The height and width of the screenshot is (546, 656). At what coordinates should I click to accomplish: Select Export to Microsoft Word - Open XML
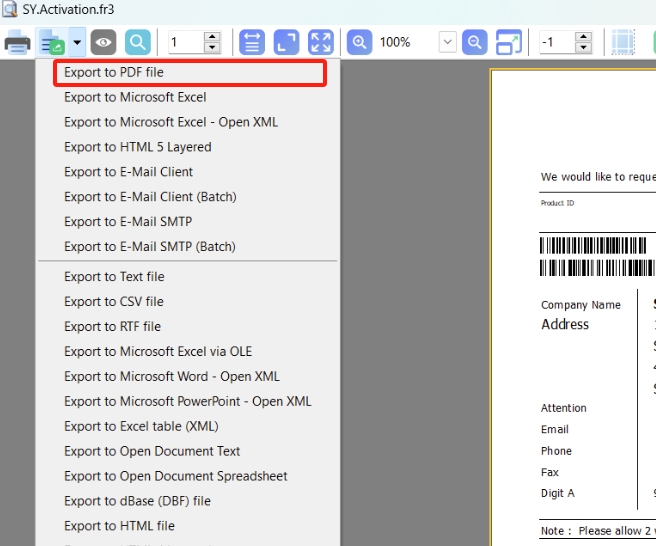[x=172, y=376]
